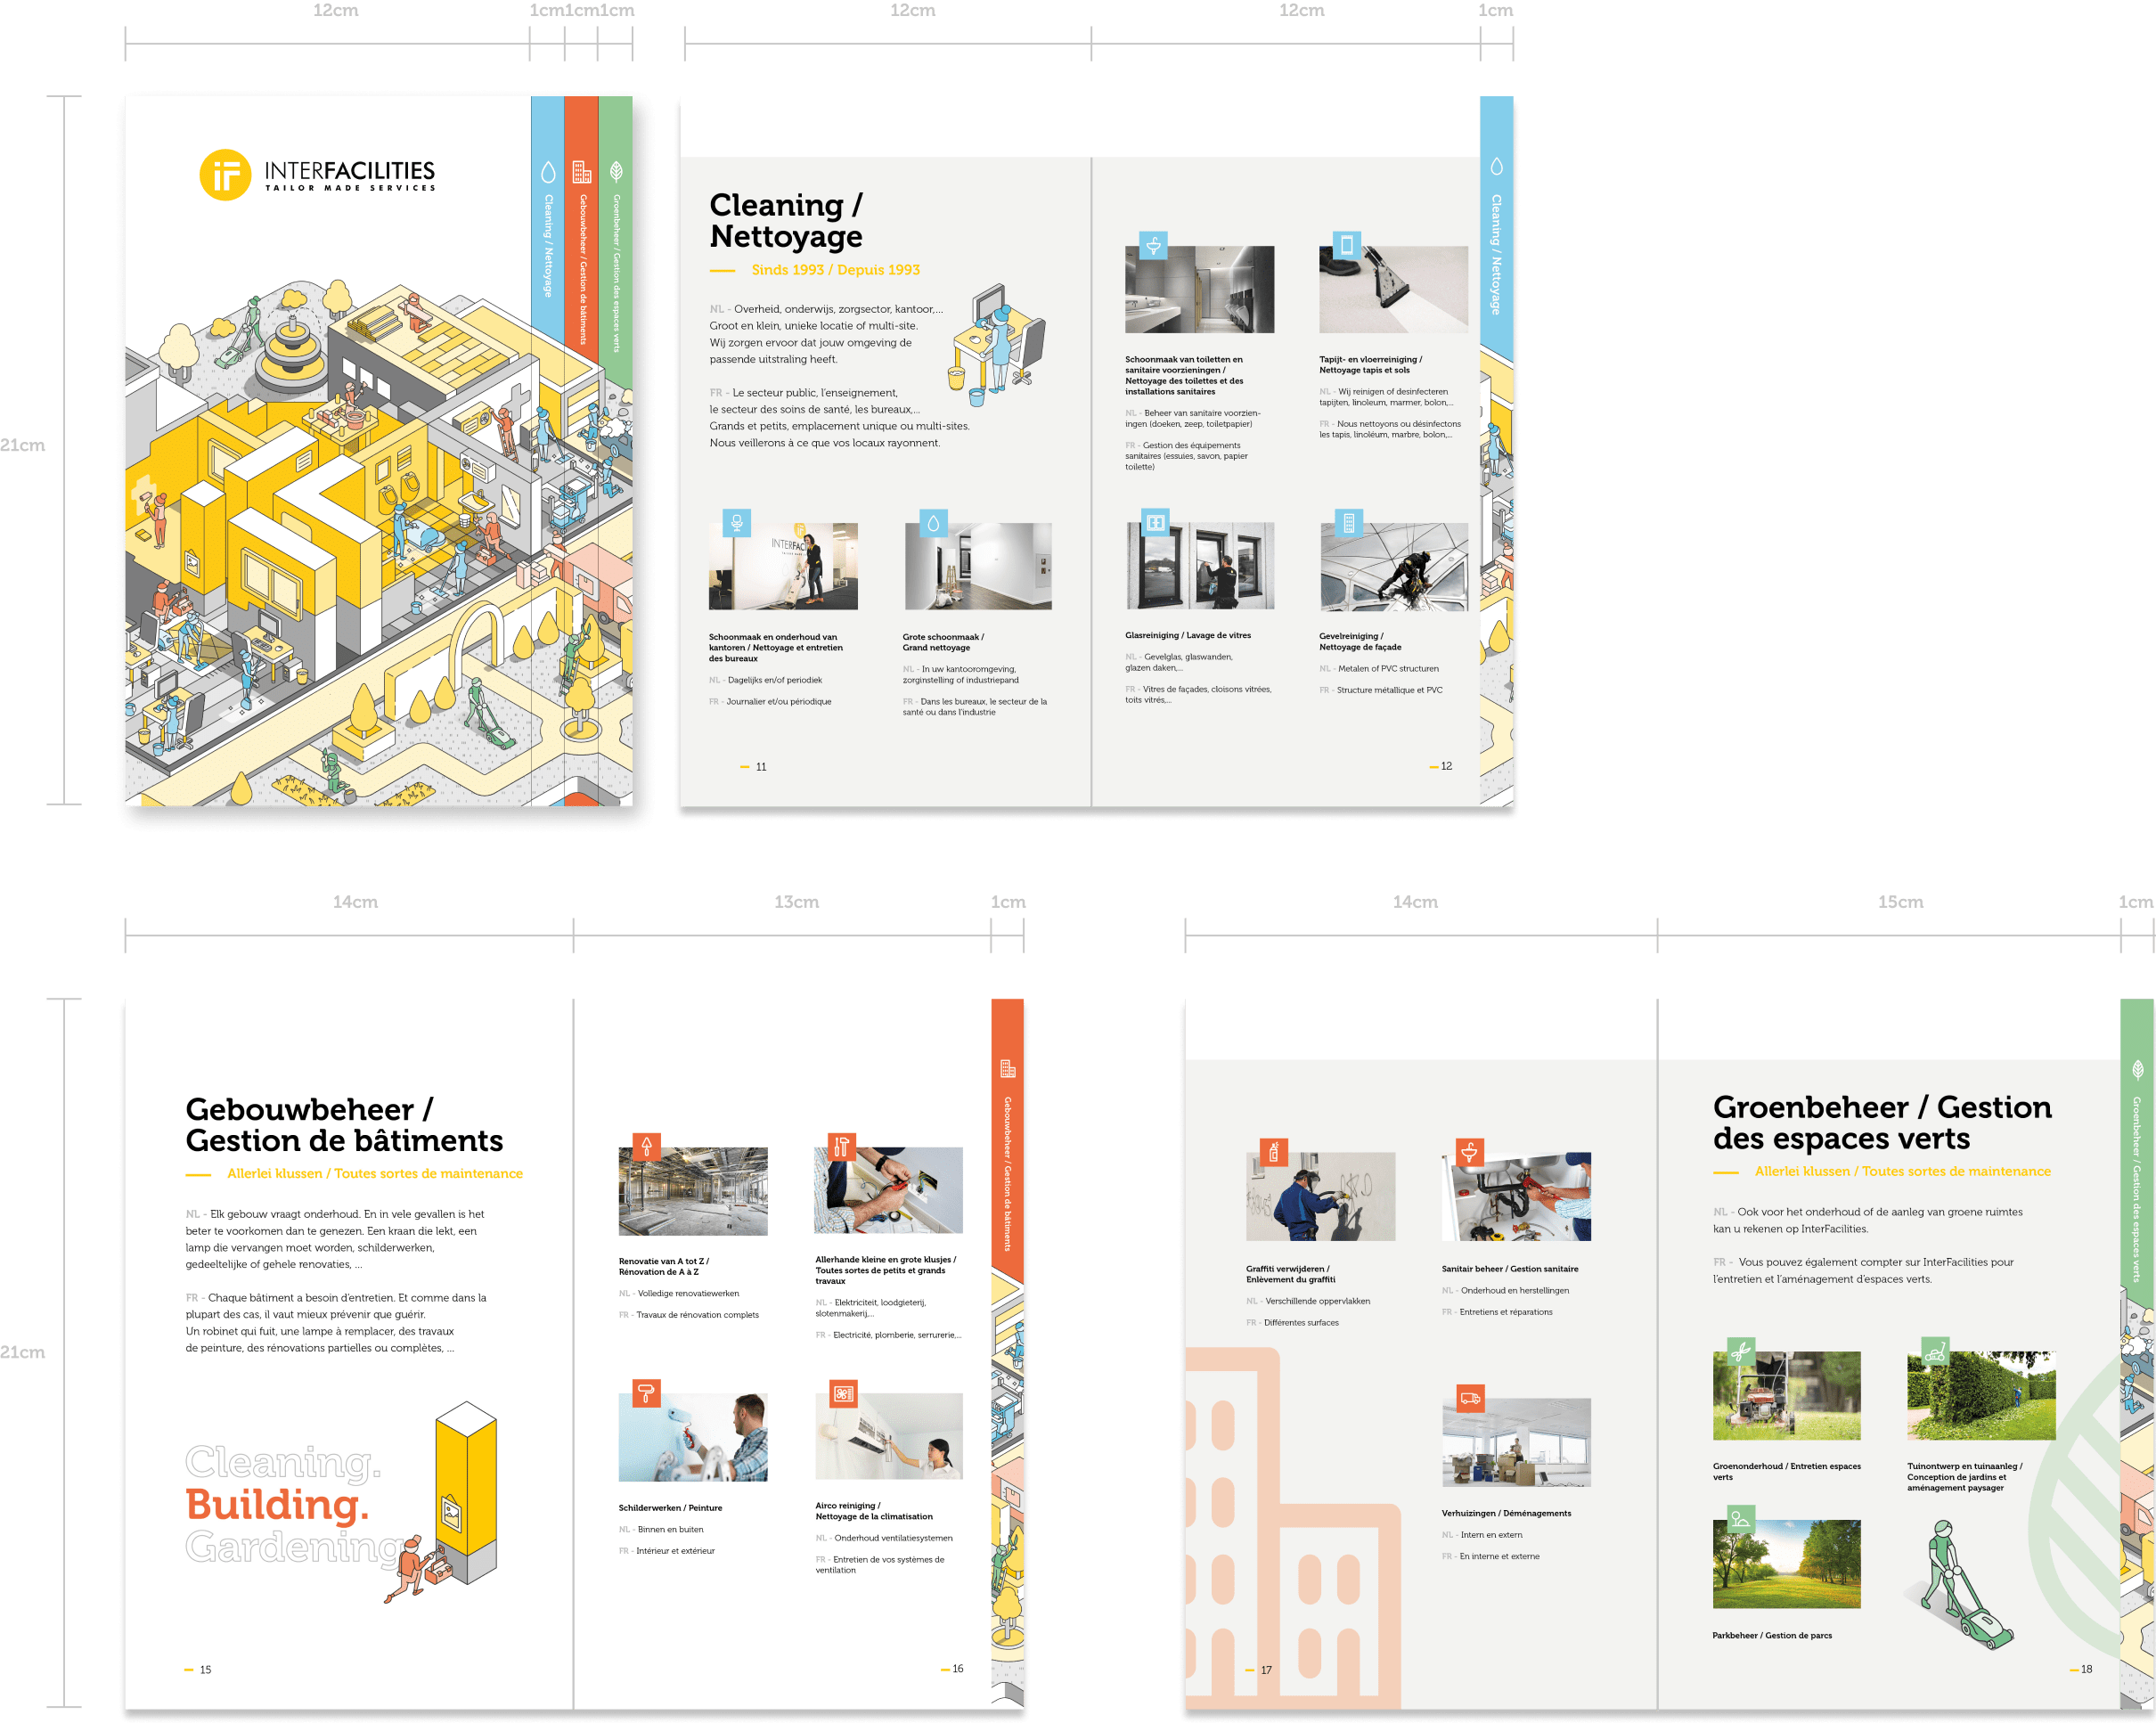Click the orange 'Building.' word on page 15
This screenshot has height=1723, width=2156.
coord(277,1504)
